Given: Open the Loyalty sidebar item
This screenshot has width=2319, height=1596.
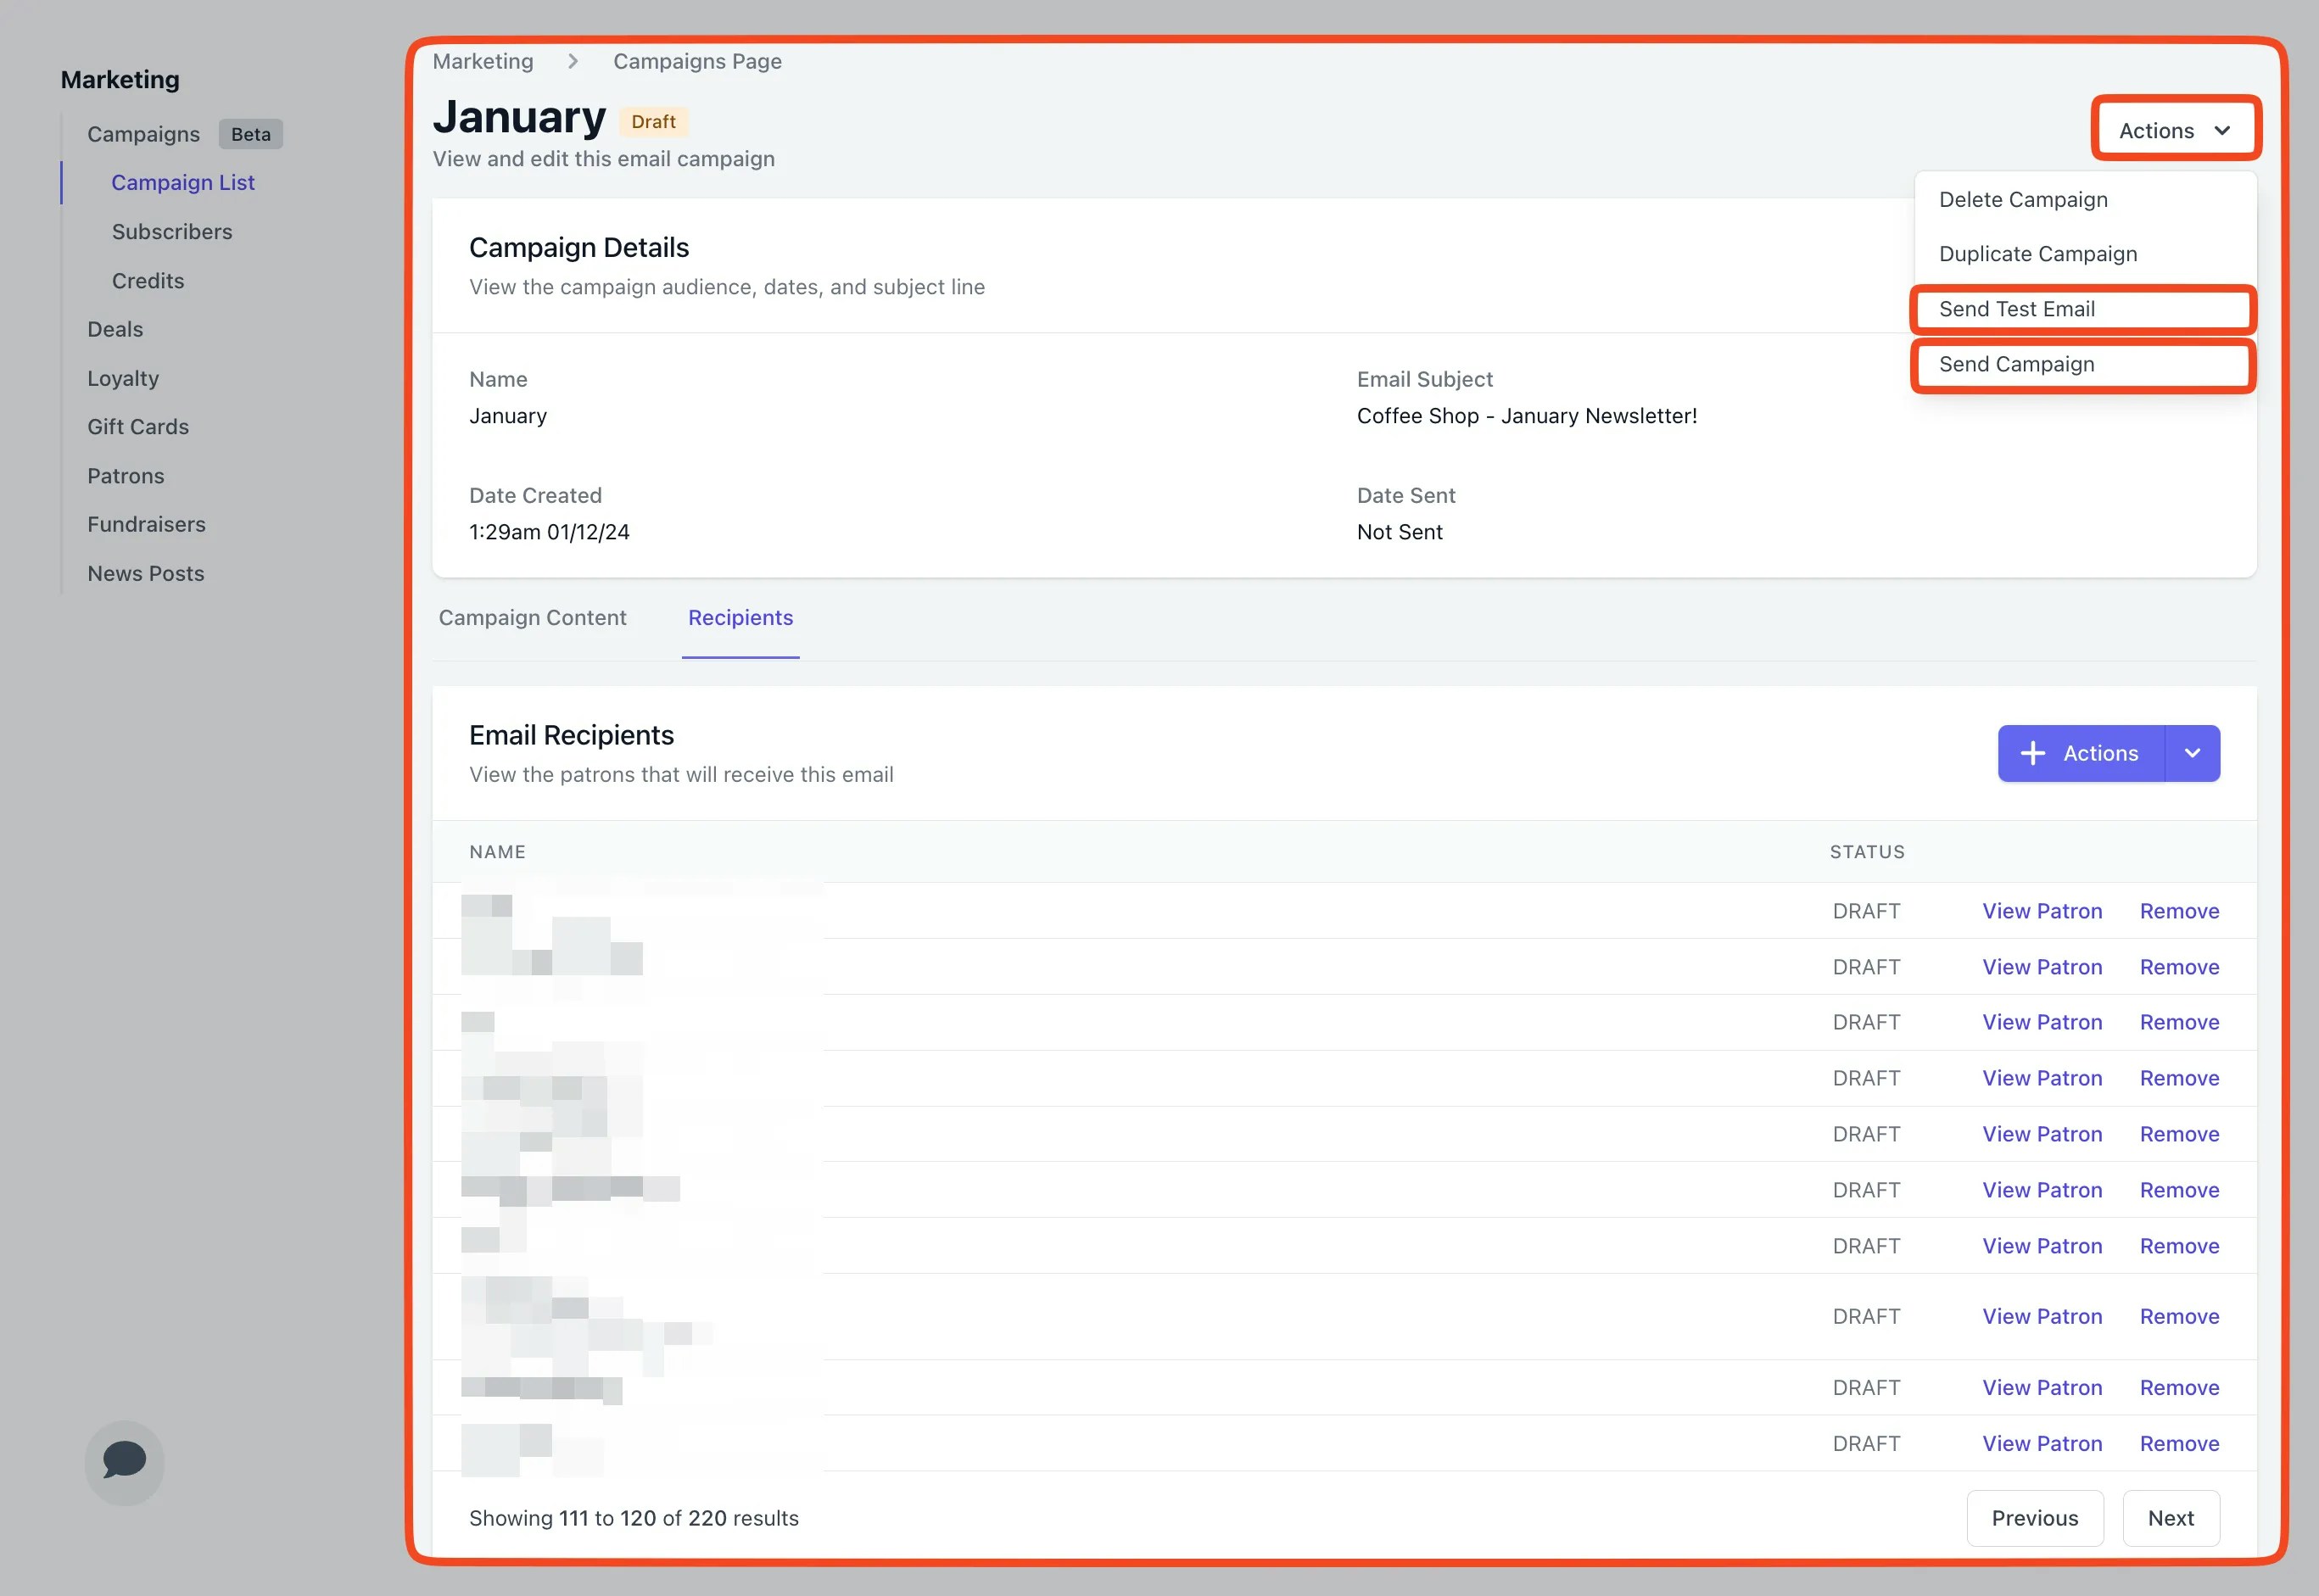Looking at the screenshot, I should tap(123, 378).
